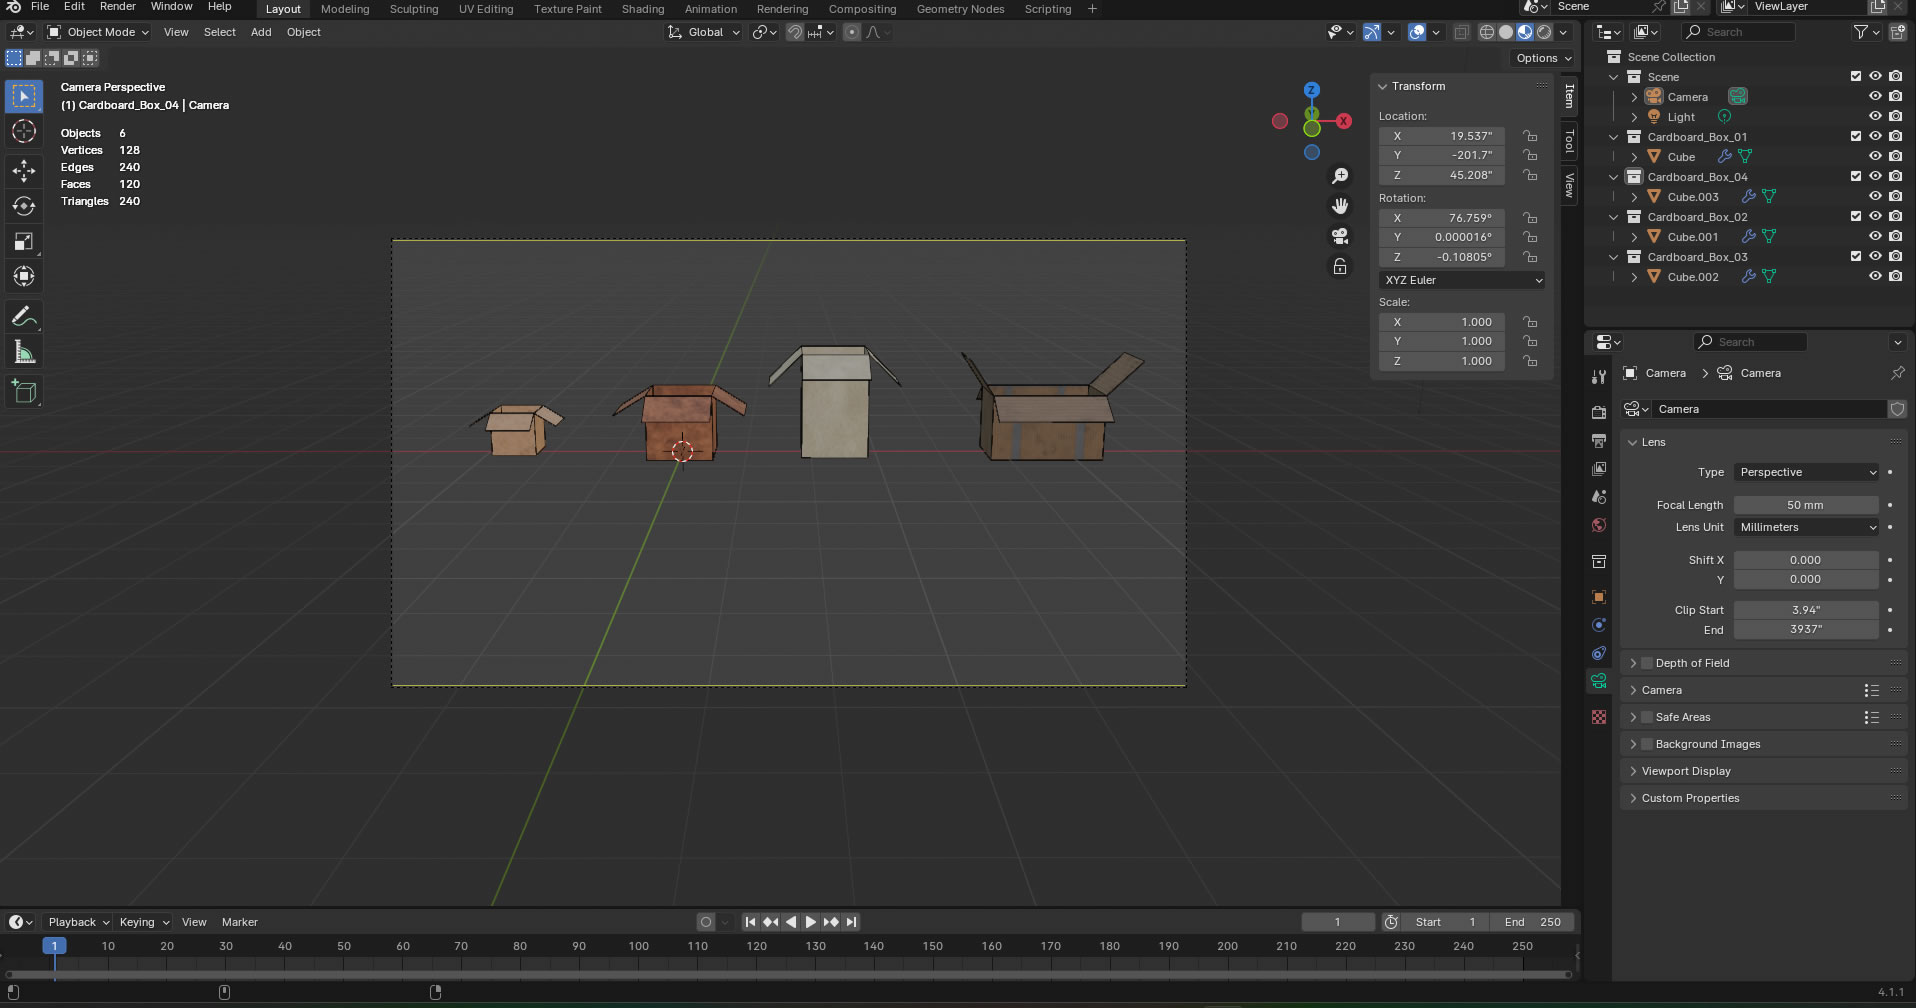Open the Texture properties tab icon
The width and height of the screenshot is (1916, 1008).
click(x=1598, y=717)
